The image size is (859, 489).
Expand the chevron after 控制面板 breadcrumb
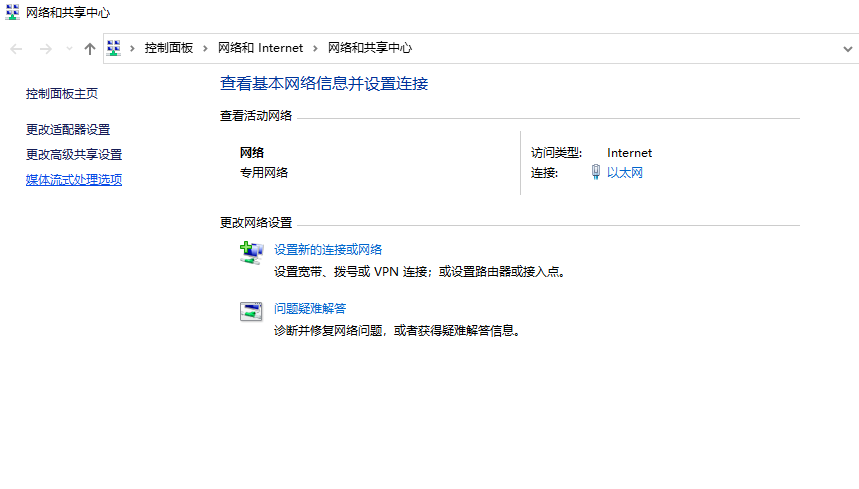206,48
